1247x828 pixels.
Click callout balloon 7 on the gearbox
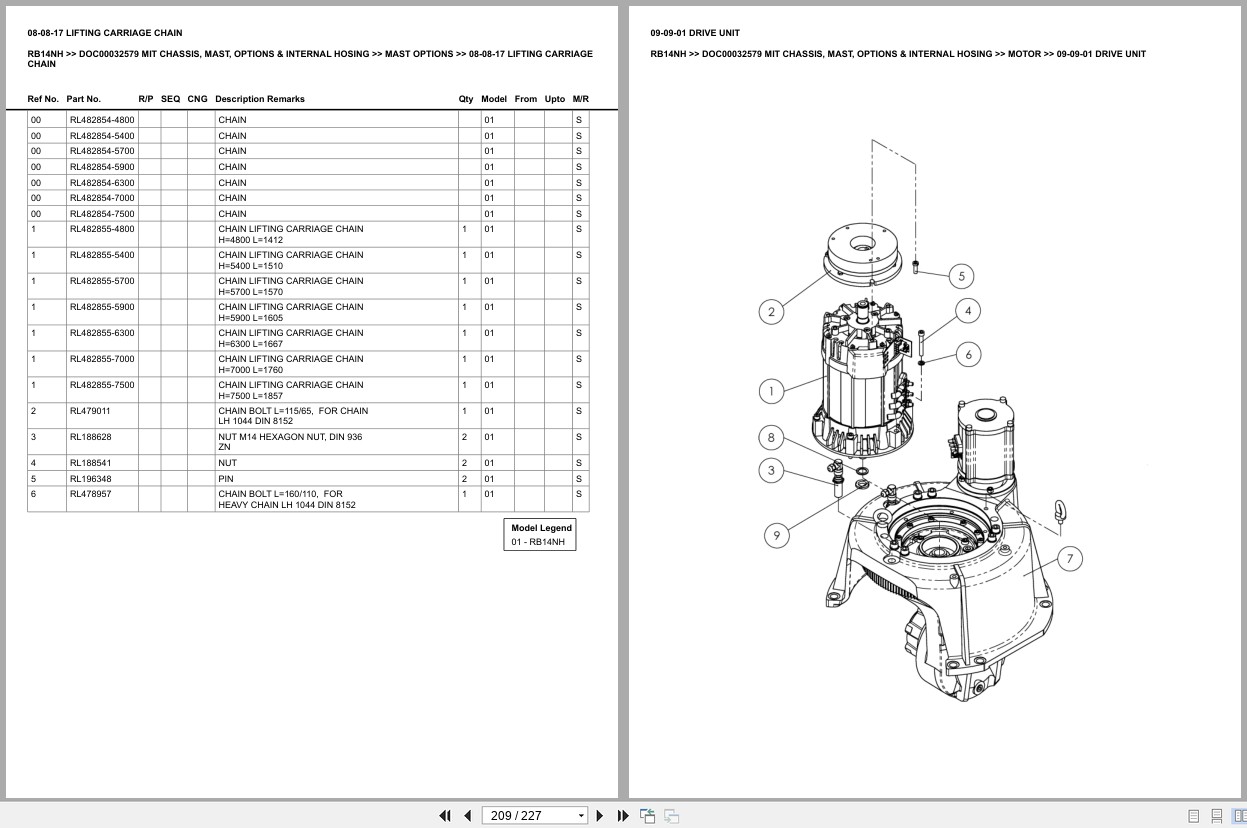coord(1069,559)
